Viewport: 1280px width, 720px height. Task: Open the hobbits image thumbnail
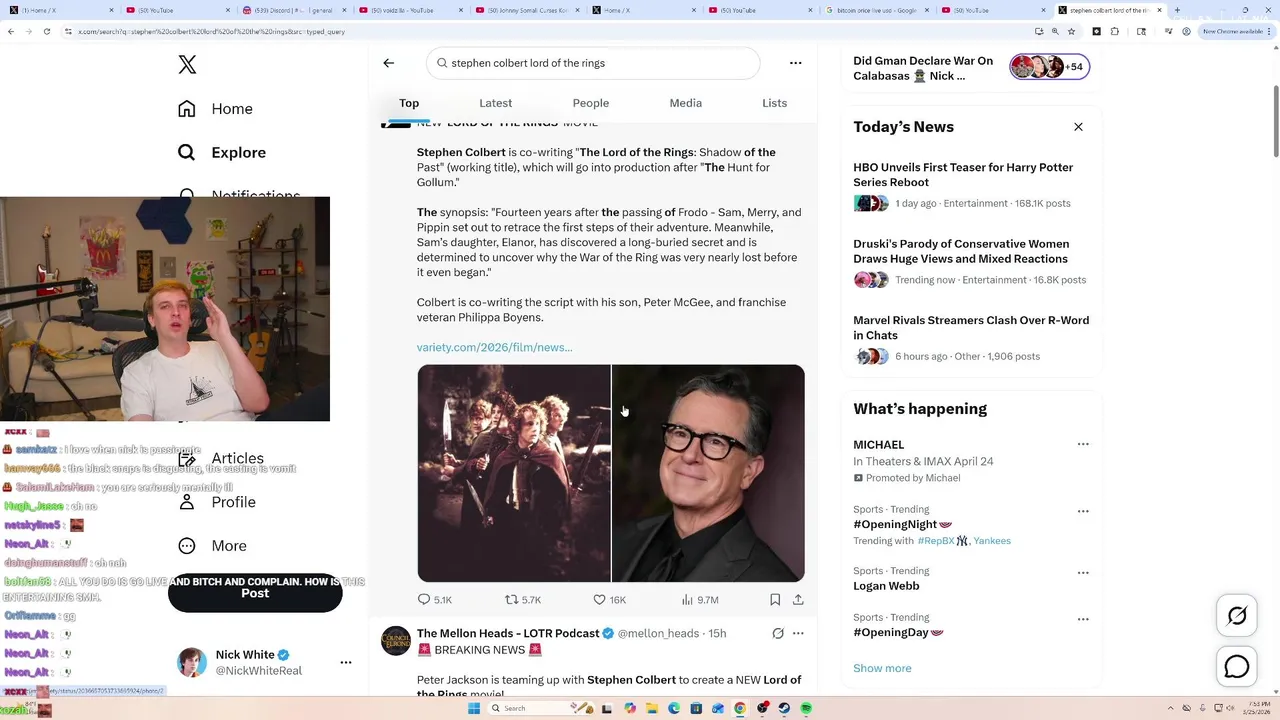(514, 473)
